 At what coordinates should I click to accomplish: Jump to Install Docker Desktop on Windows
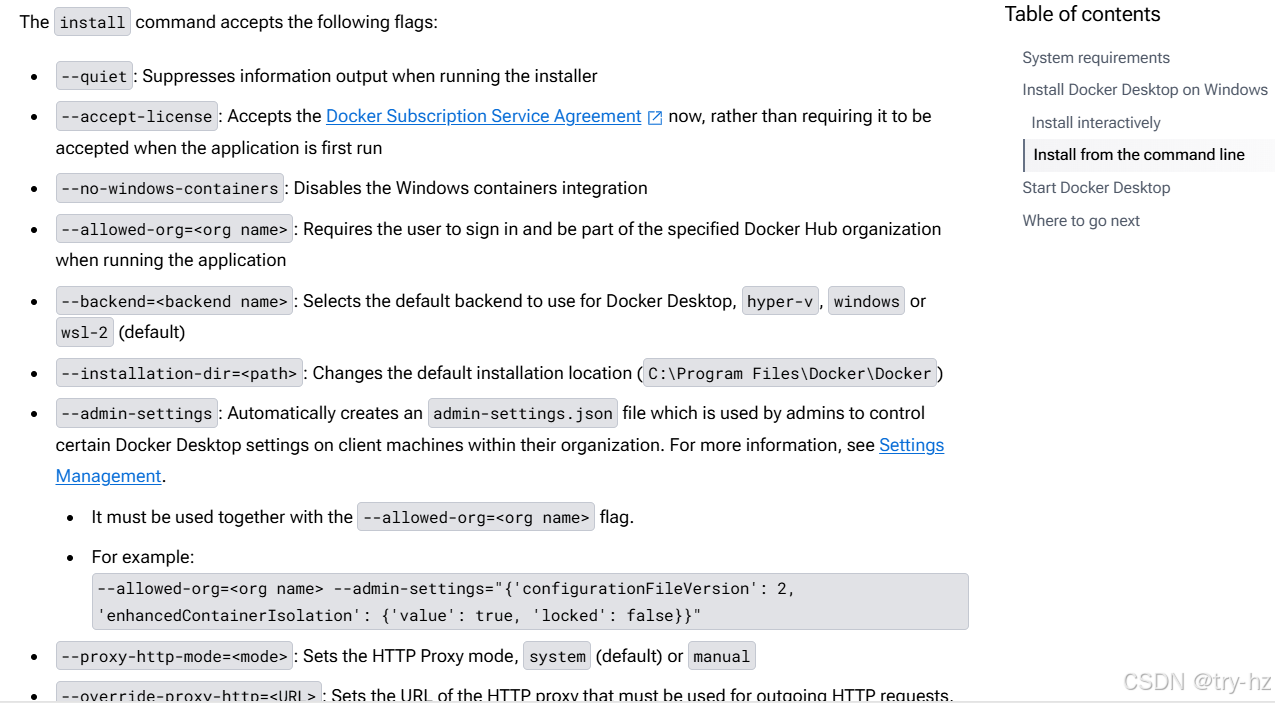1144,90
